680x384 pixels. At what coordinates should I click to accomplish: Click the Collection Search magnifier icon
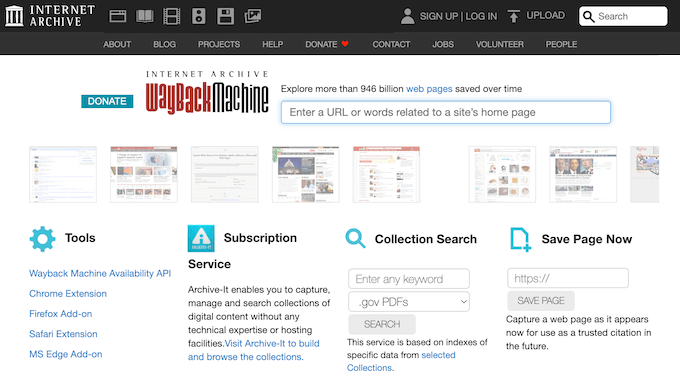(355, 238)
